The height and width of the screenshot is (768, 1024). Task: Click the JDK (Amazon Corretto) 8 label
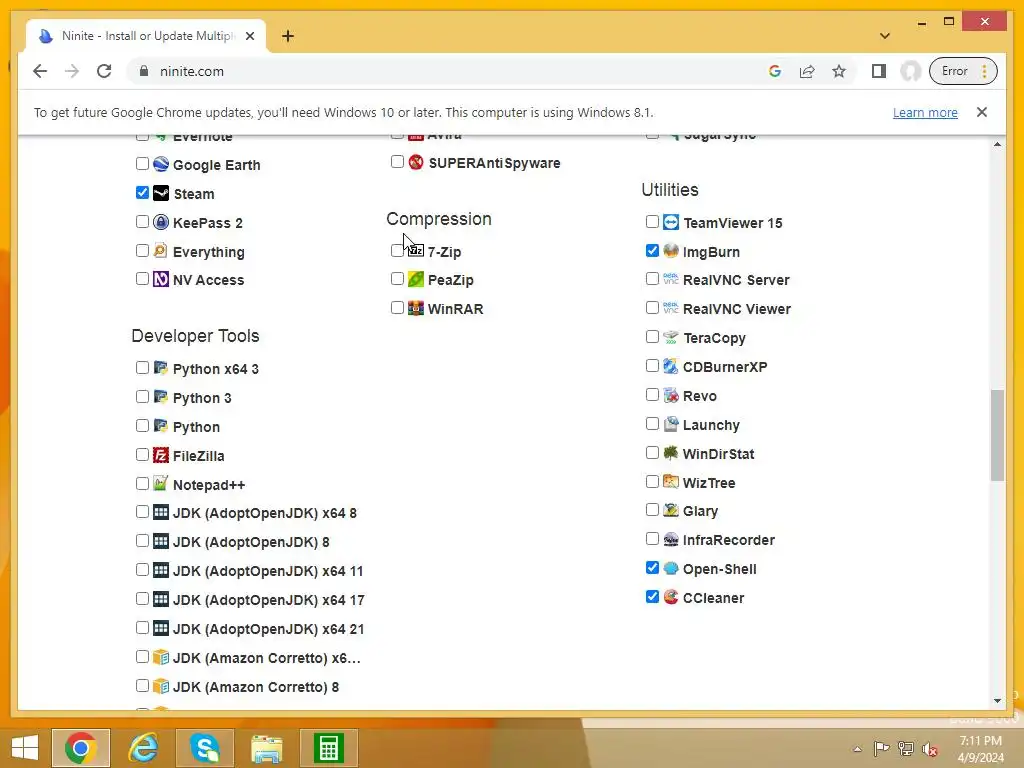pos(256,687)
